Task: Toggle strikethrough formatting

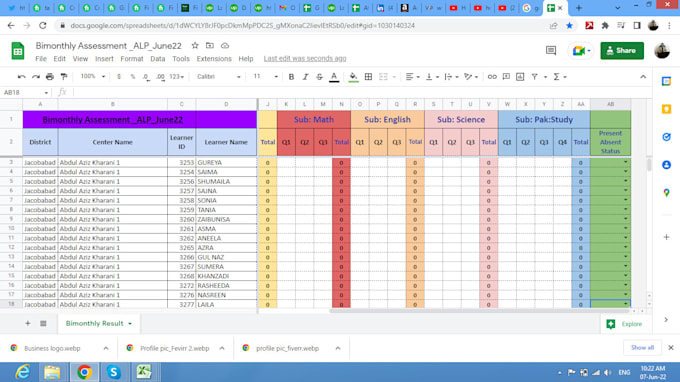Action: click(320, 77)
